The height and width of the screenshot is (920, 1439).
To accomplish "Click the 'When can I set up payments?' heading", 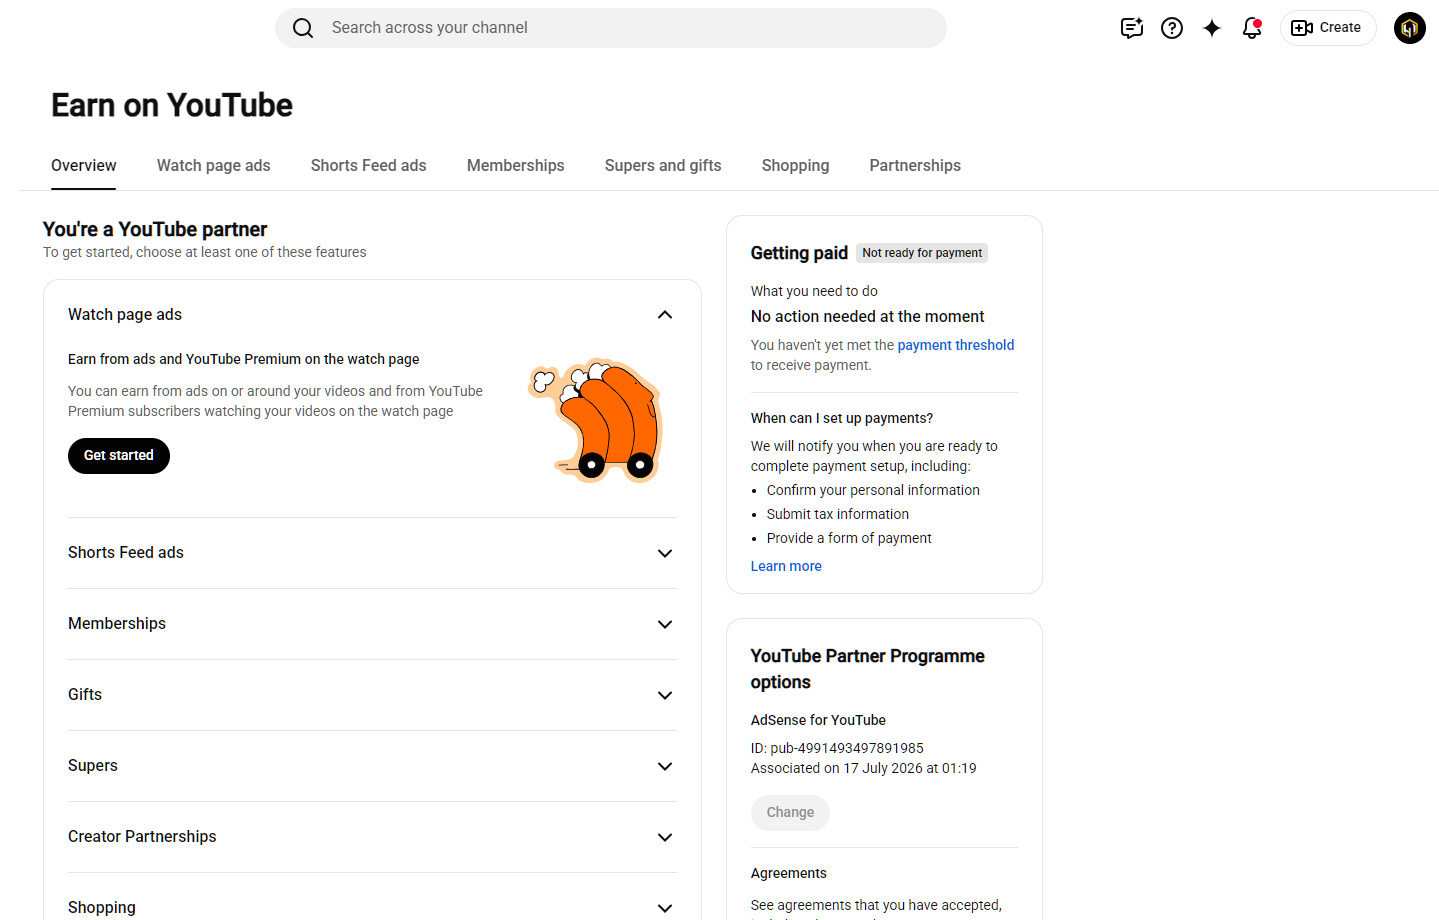I will (842, 418).
